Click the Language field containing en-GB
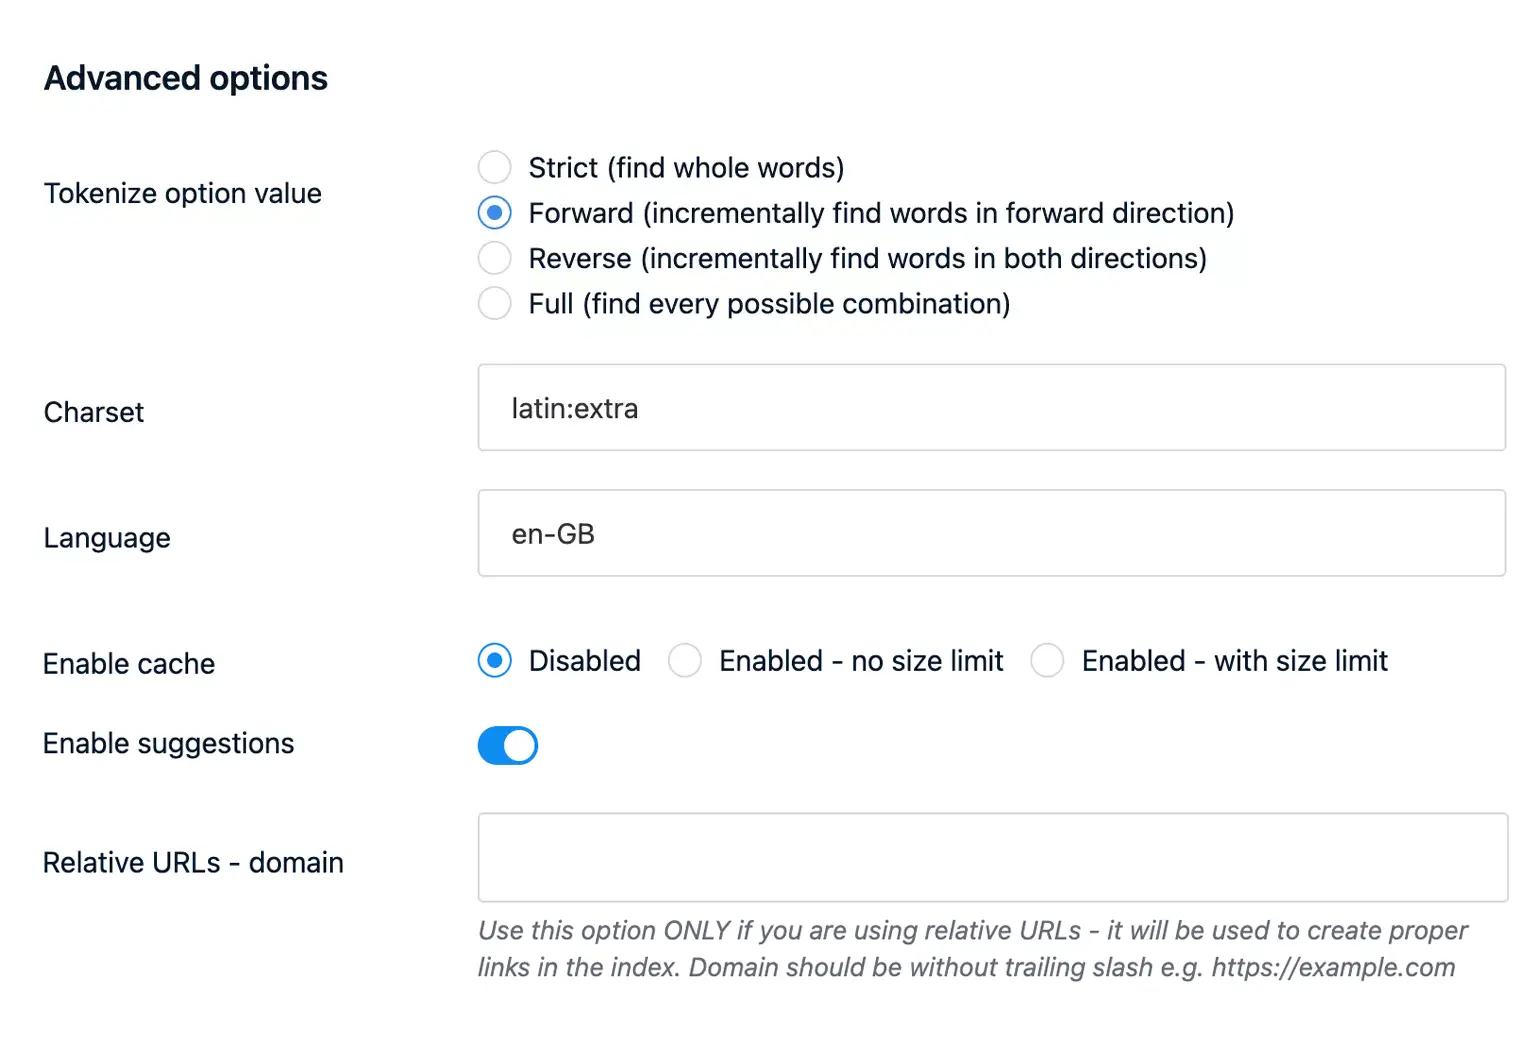Viewport: 1536px width, 1050px height. pos(990,533)
